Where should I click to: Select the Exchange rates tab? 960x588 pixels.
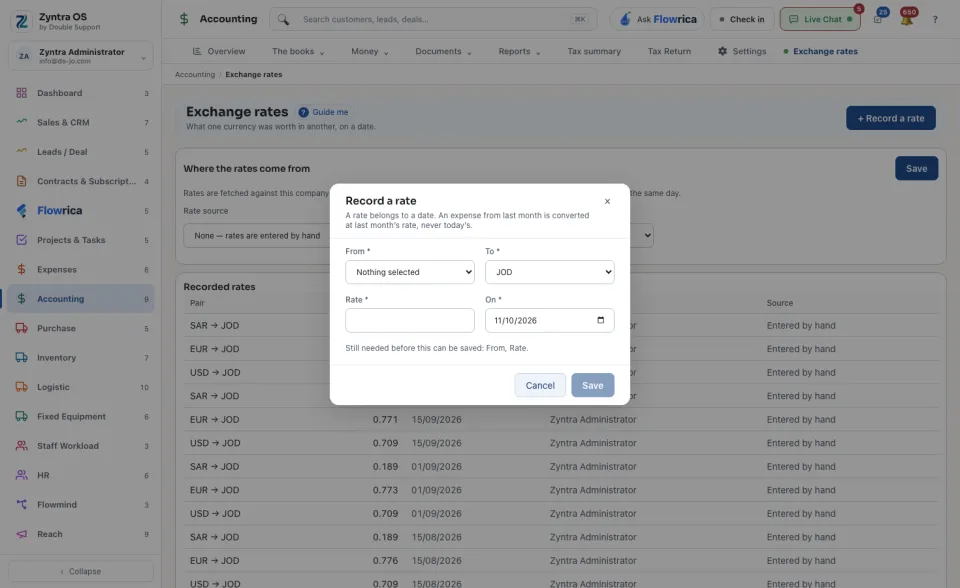click(820, 51)
